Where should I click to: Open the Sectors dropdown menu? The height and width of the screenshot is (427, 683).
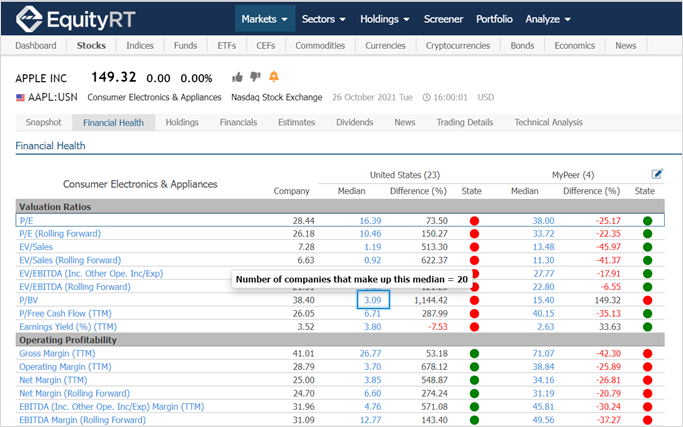[324, 19]
